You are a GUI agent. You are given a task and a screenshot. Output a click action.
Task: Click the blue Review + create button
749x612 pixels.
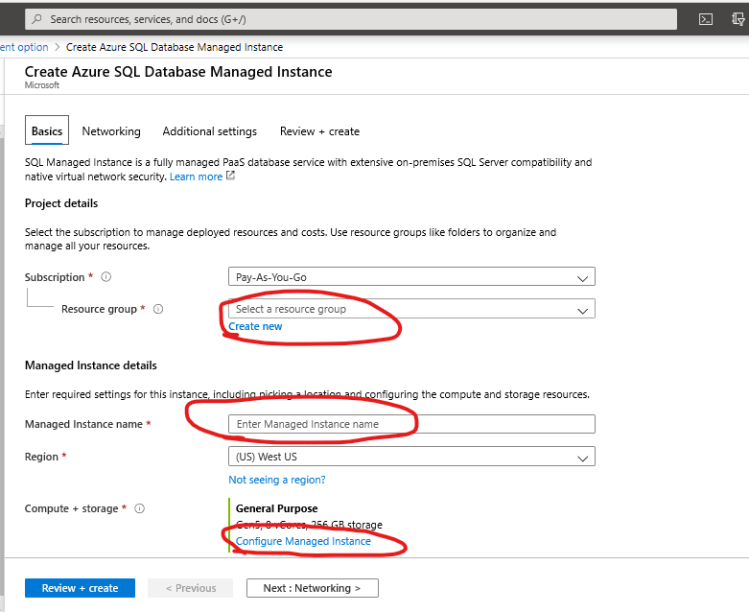80,588
